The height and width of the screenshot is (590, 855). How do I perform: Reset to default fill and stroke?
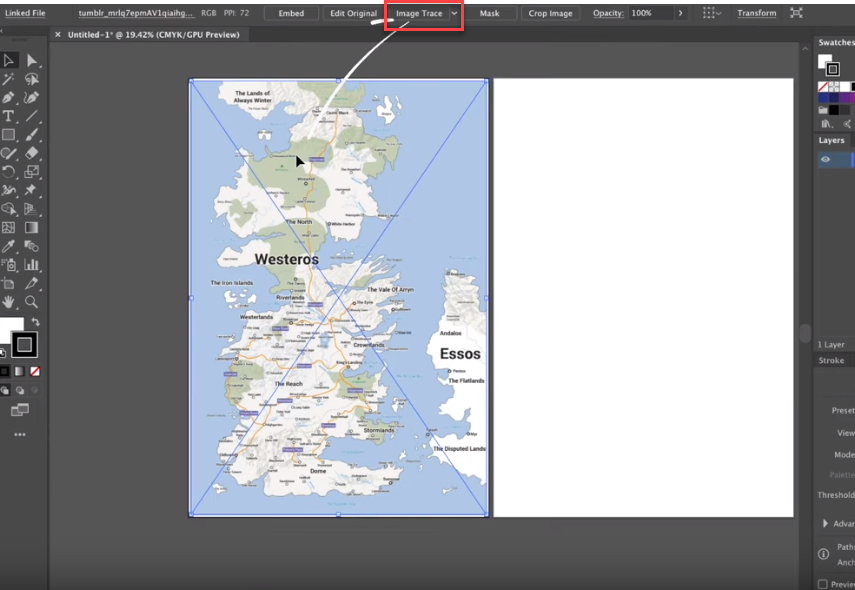click(3, 353)
